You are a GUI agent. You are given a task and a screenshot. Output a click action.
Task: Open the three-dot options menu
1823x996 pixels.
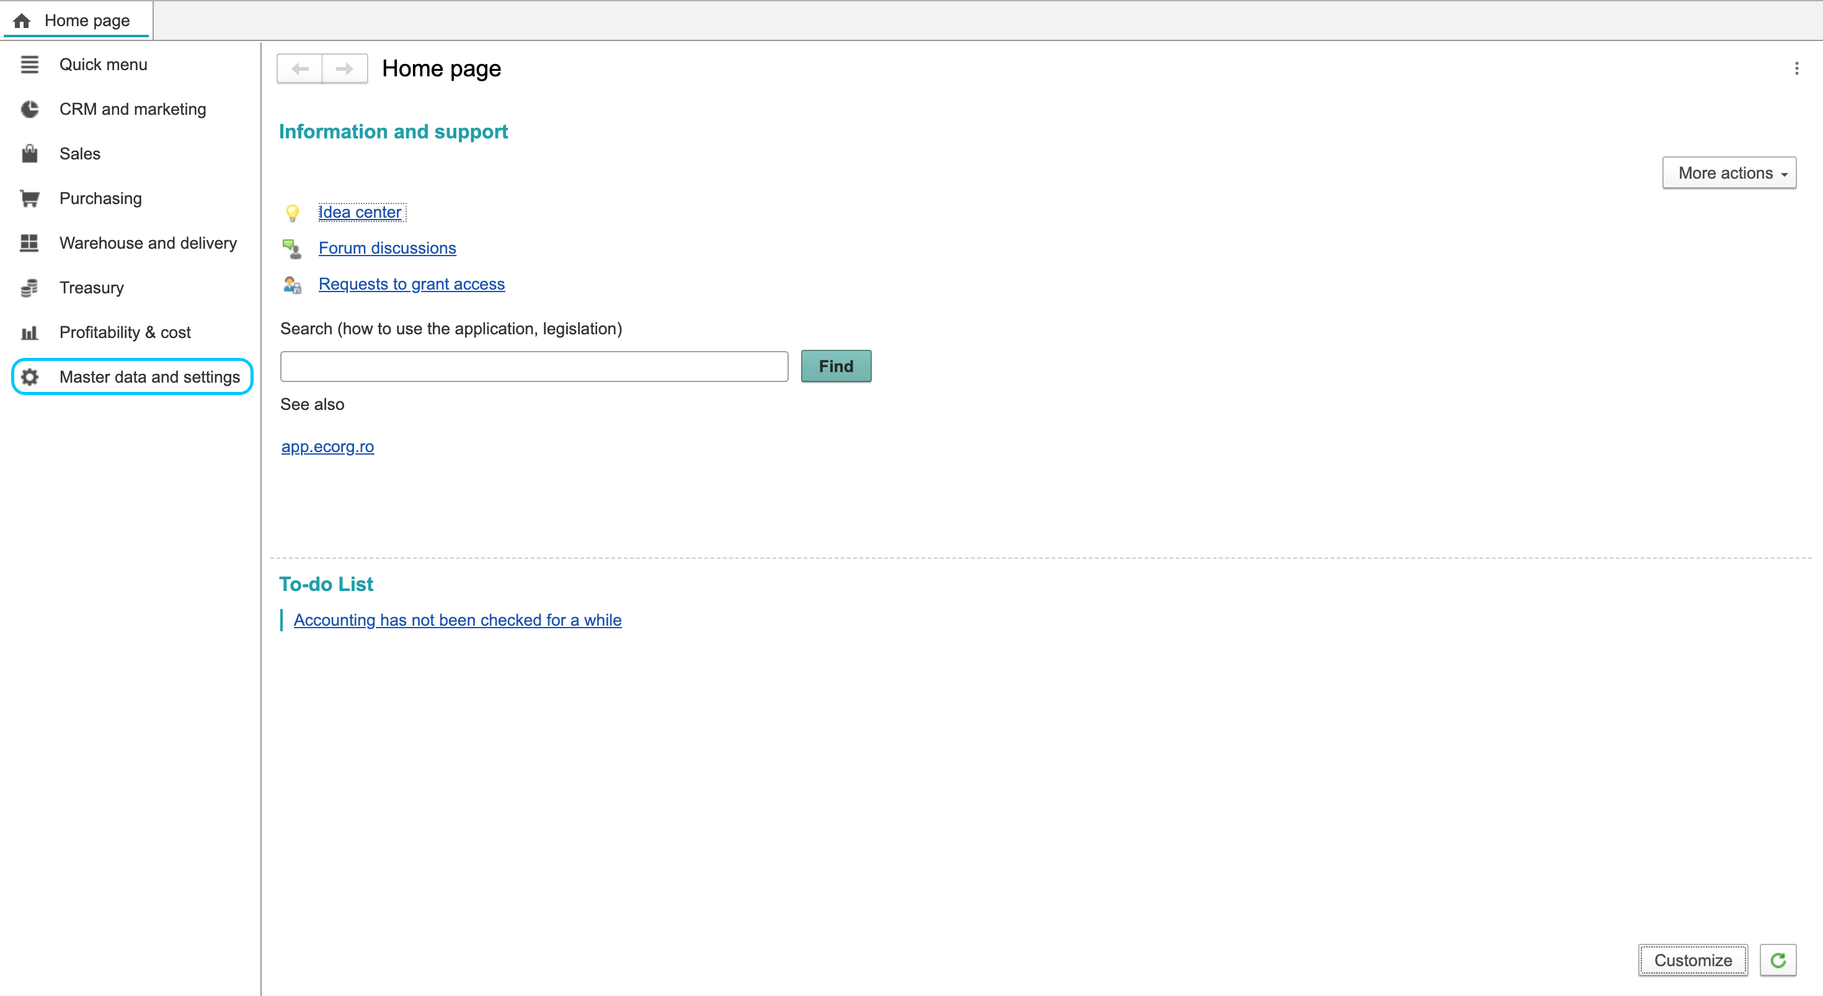click(1796, 69)
